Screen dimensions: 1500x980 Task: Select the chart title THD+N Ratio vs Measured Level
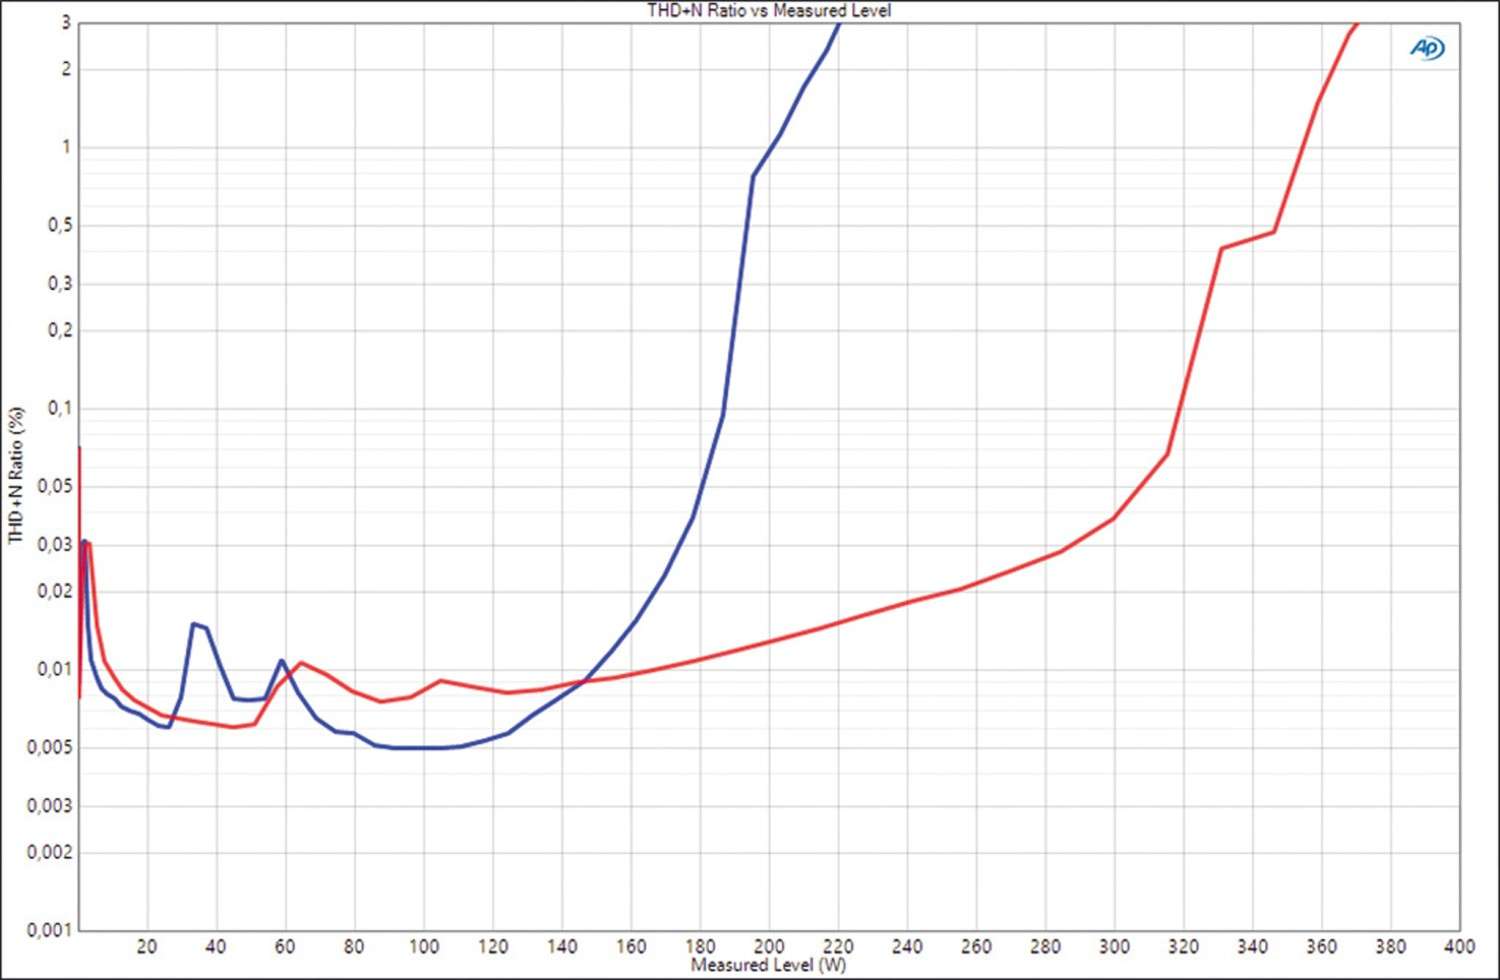pos(768,11)
